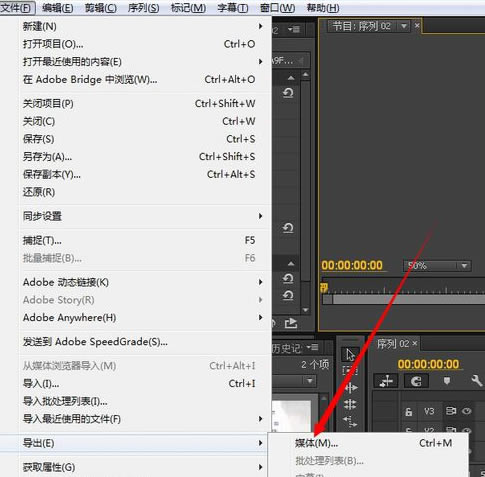Click the 历史记录 panel tab

pos(288,348)
